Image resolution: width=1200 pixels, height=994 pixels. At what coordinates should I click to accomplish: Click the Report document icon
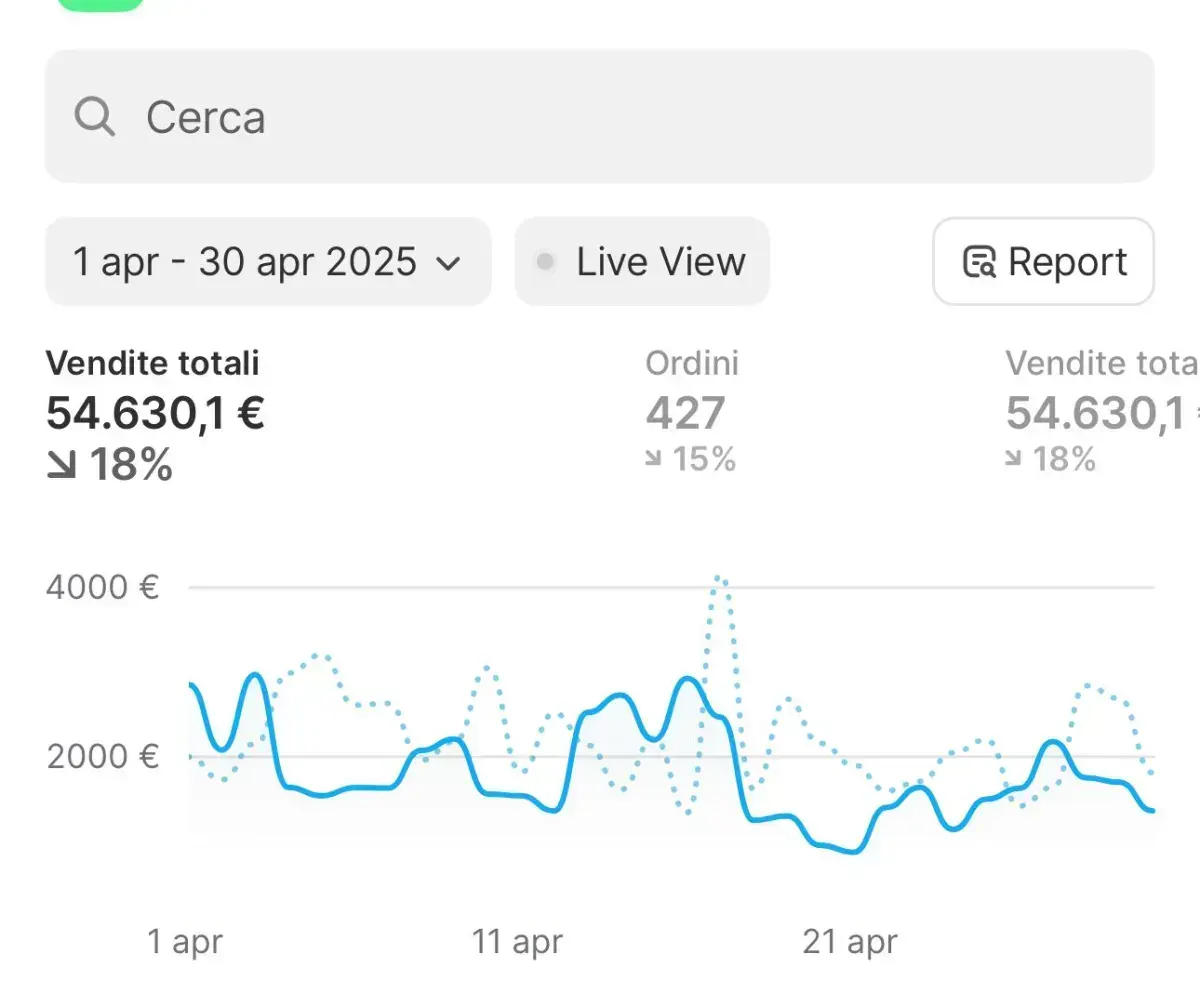979,262
